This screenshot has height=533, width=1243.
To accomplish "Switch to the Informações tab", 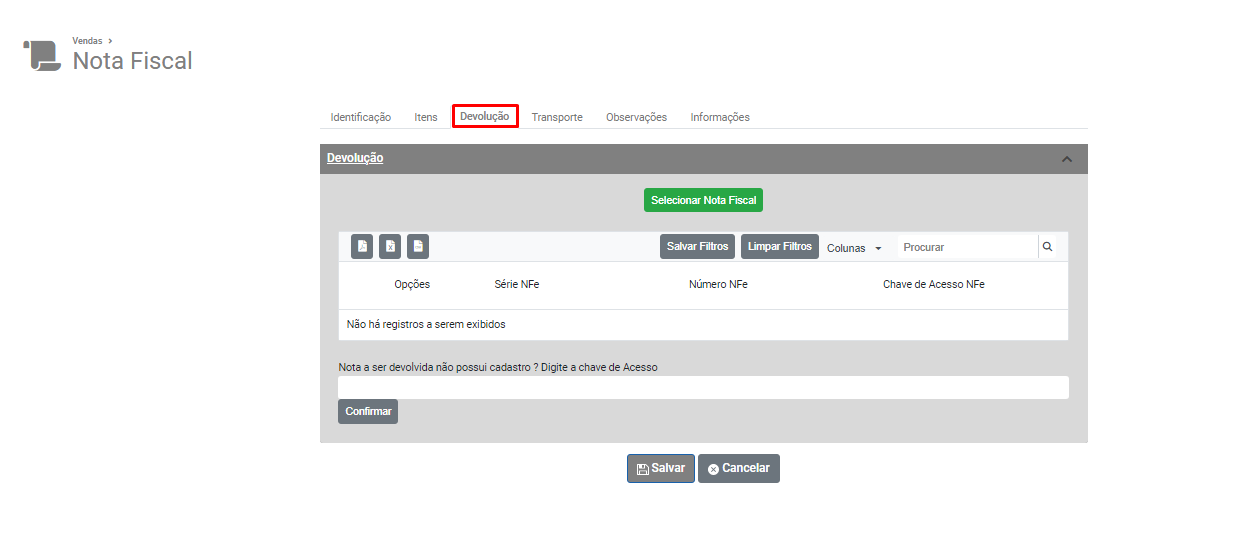I will pos(720,117).
